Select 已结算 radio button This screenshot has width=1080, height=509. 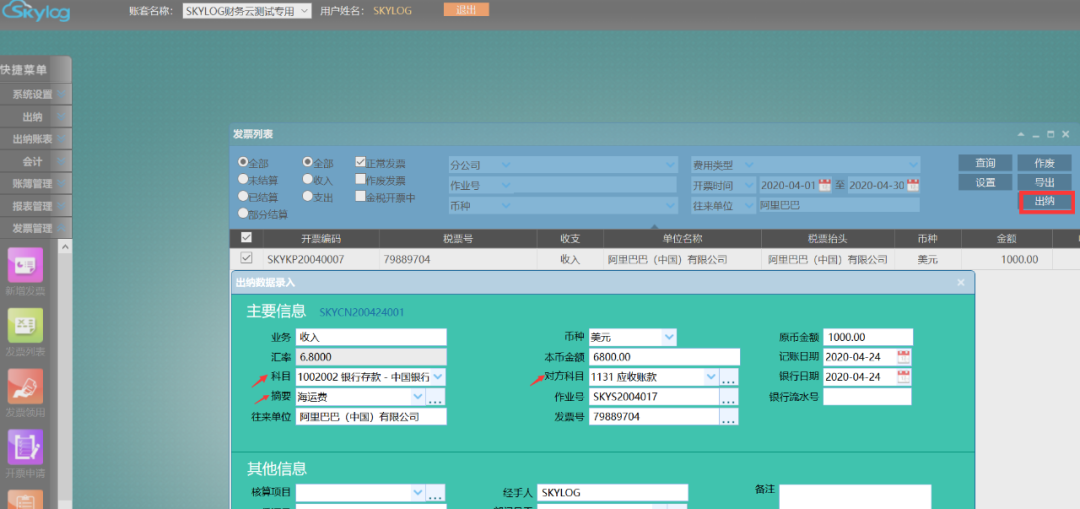(x=242, y=196)
